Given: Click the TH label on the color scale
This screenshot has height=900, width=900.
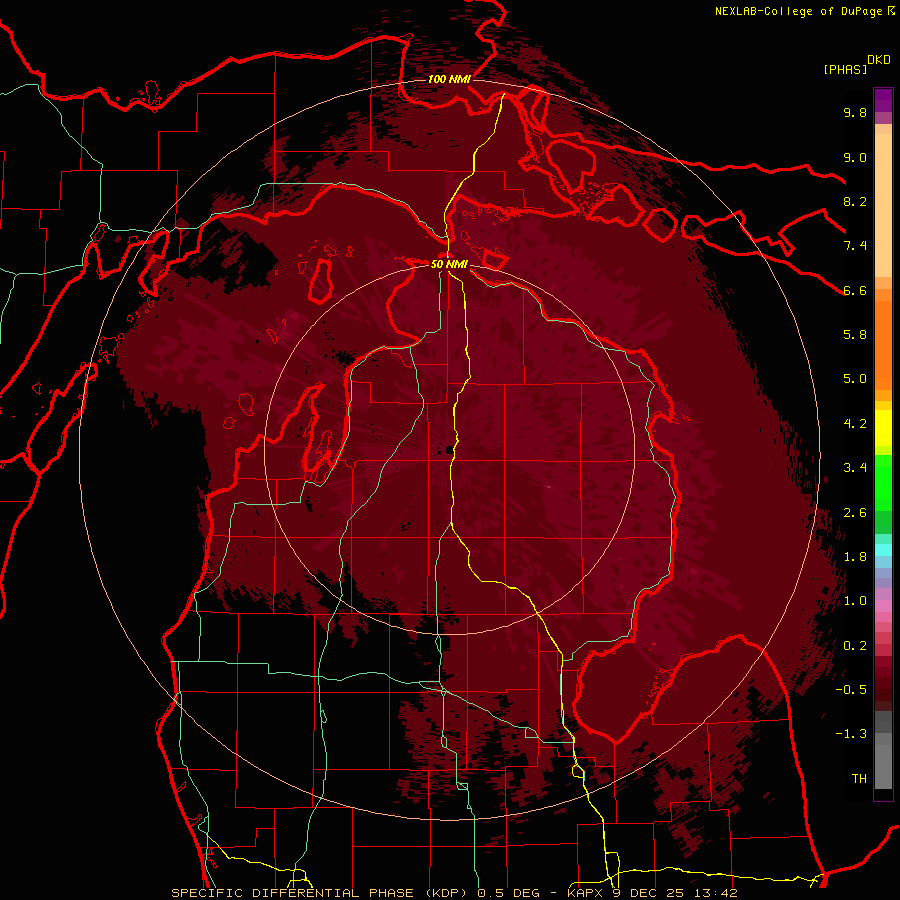Looking at the screenshot, I should (859, 779).
